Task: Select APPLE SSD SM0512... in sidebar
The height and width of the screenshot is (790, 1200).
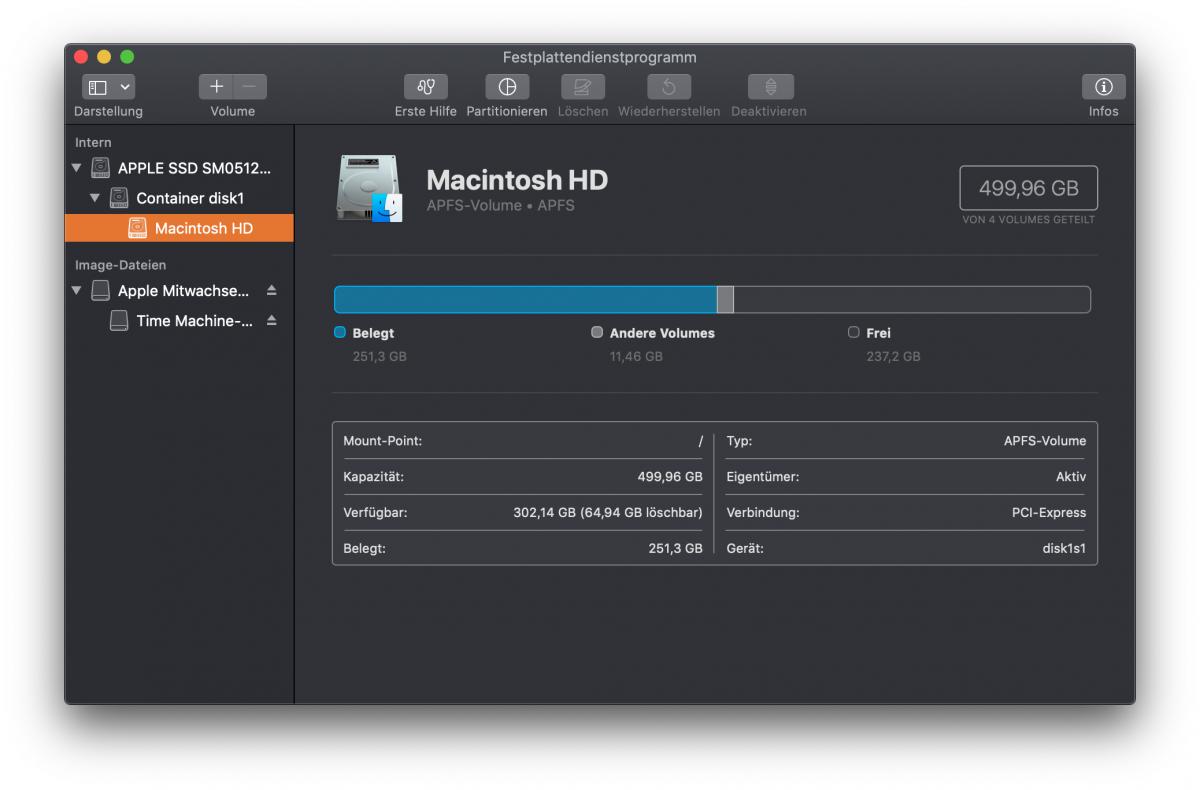Action: coord(179,168)
